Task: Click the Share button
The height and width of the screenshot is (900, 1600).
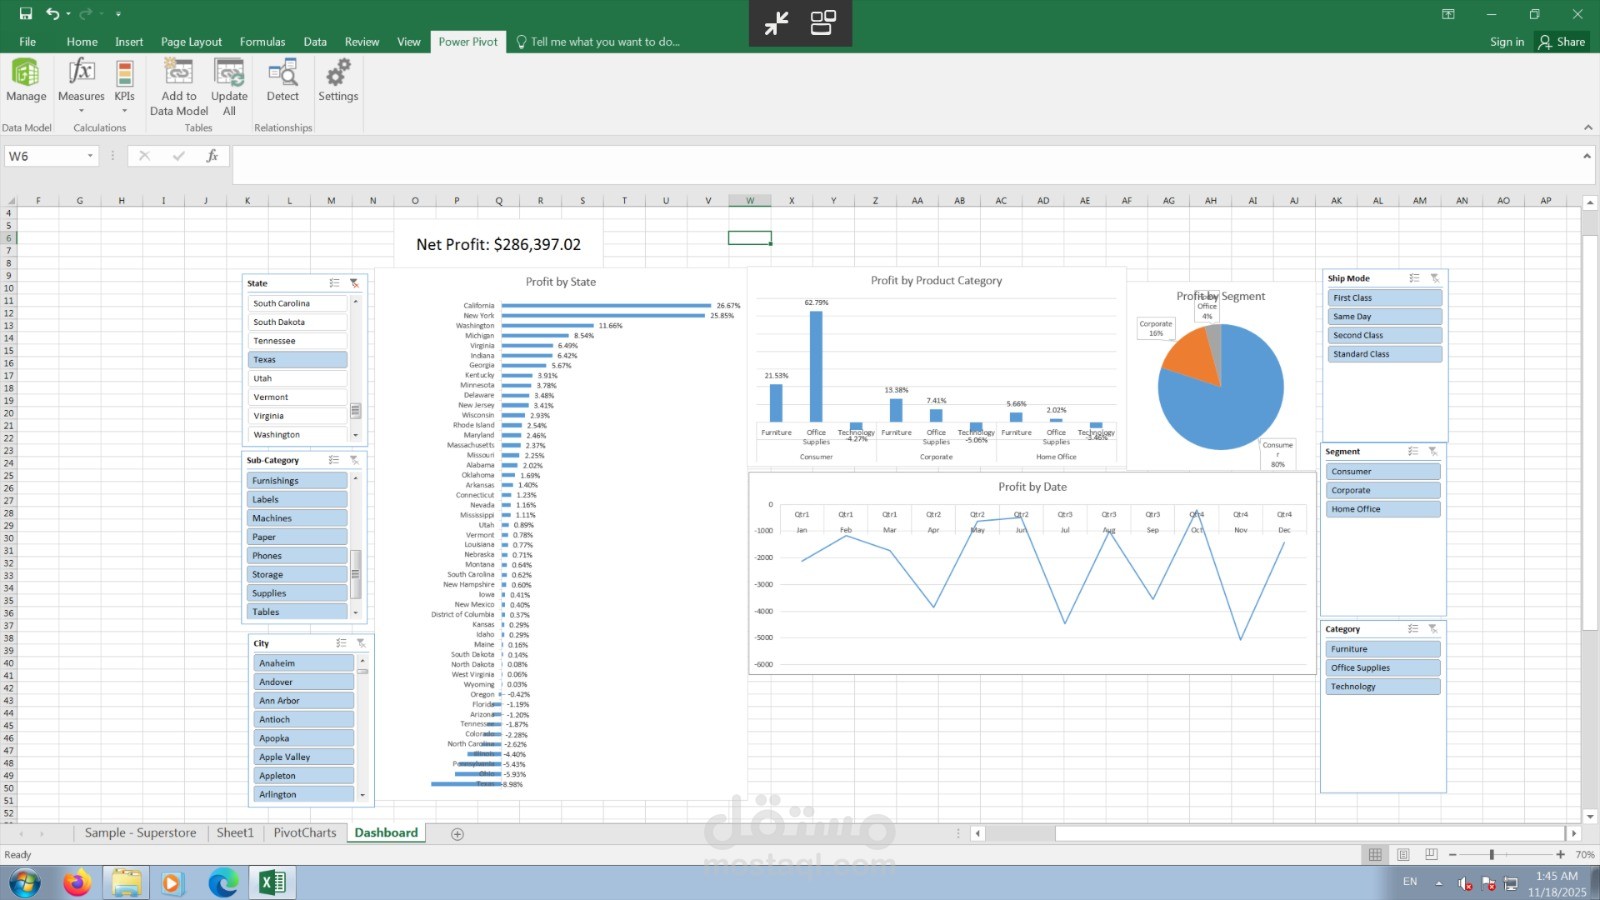Action: point(1562,42)
